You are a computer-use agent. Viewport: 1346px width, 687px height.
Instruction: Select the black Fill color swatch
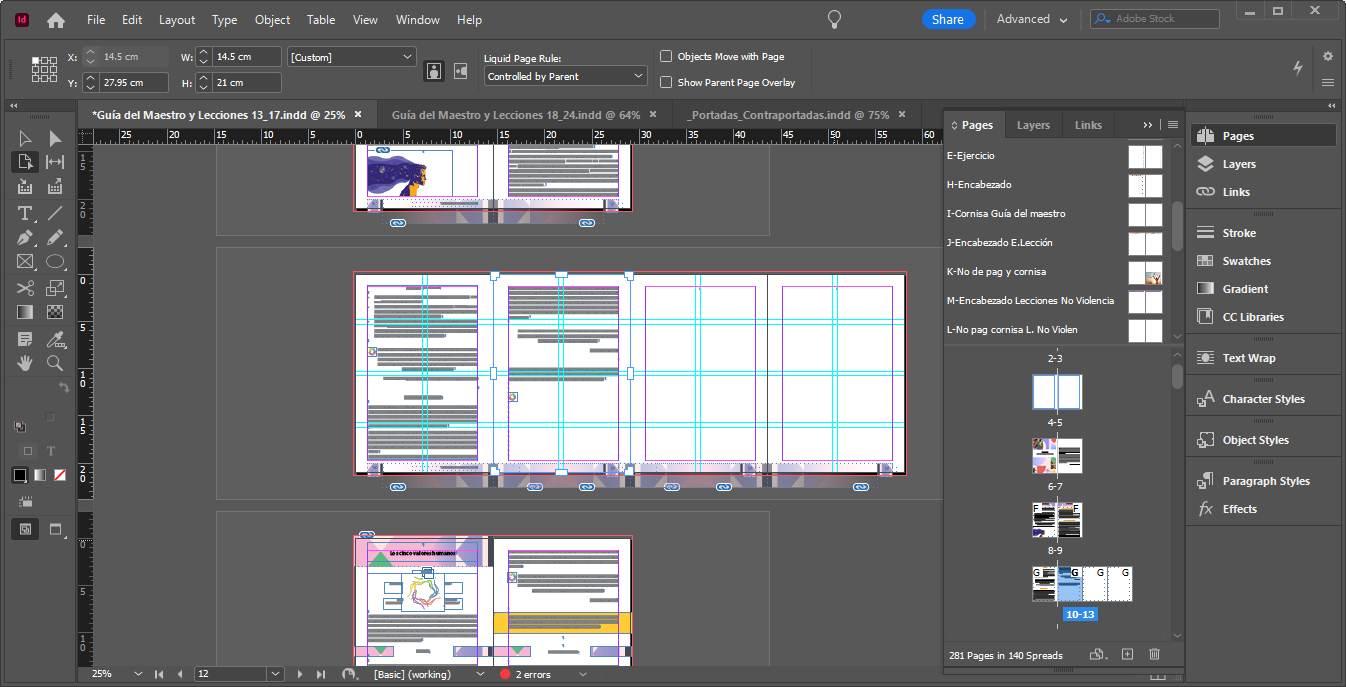coord(18,475)
